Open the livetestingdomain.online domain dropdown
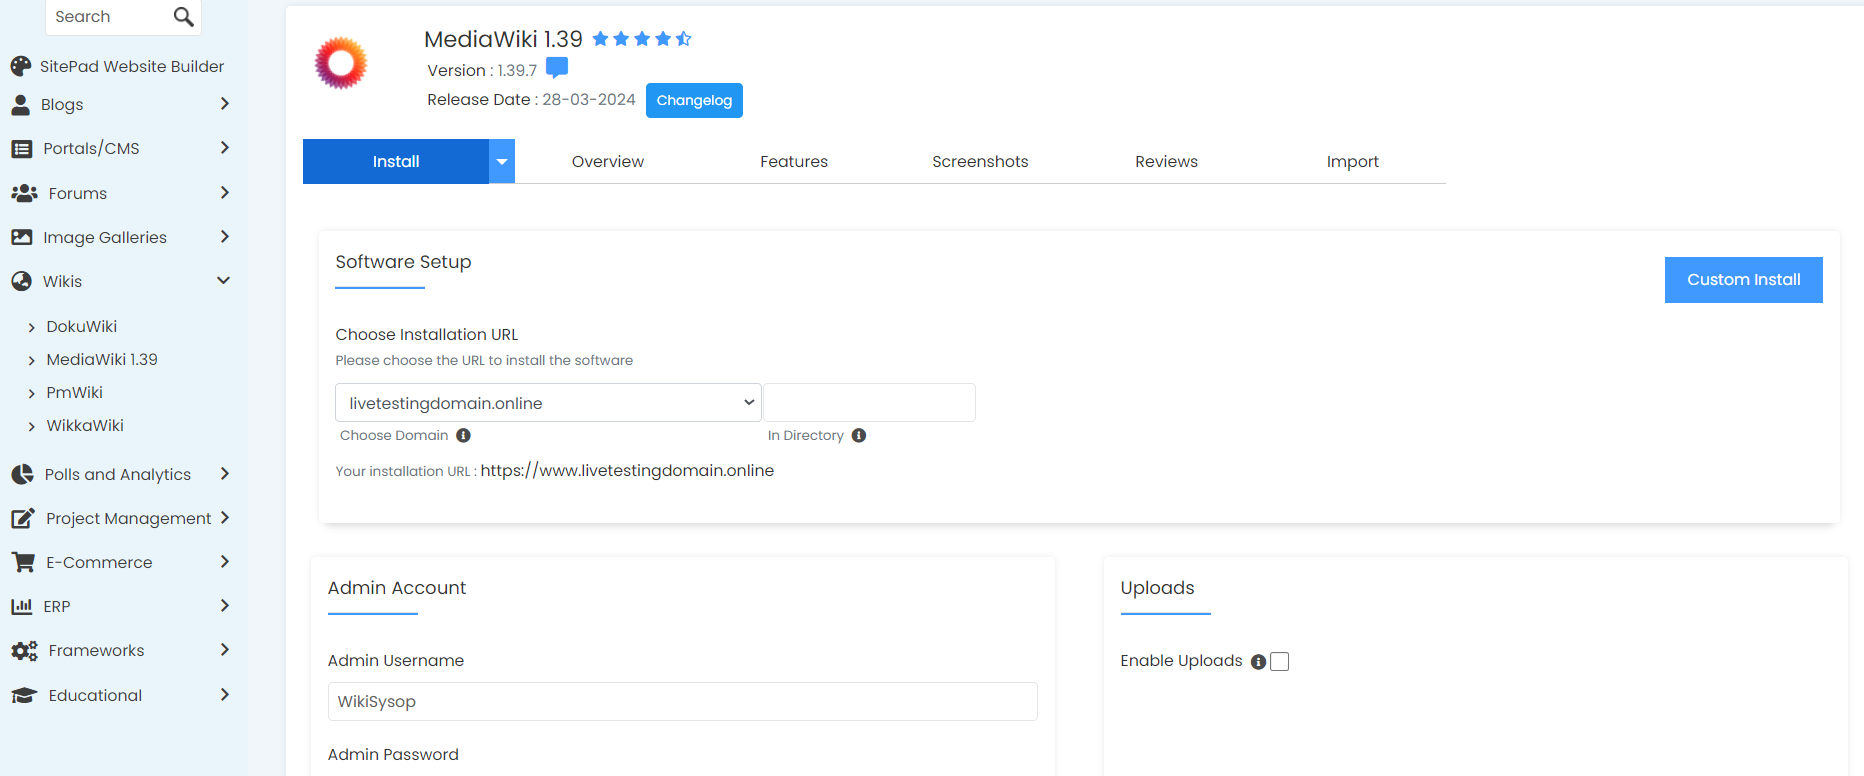Viewport: 1864px width, 776px height. point(548,403)
